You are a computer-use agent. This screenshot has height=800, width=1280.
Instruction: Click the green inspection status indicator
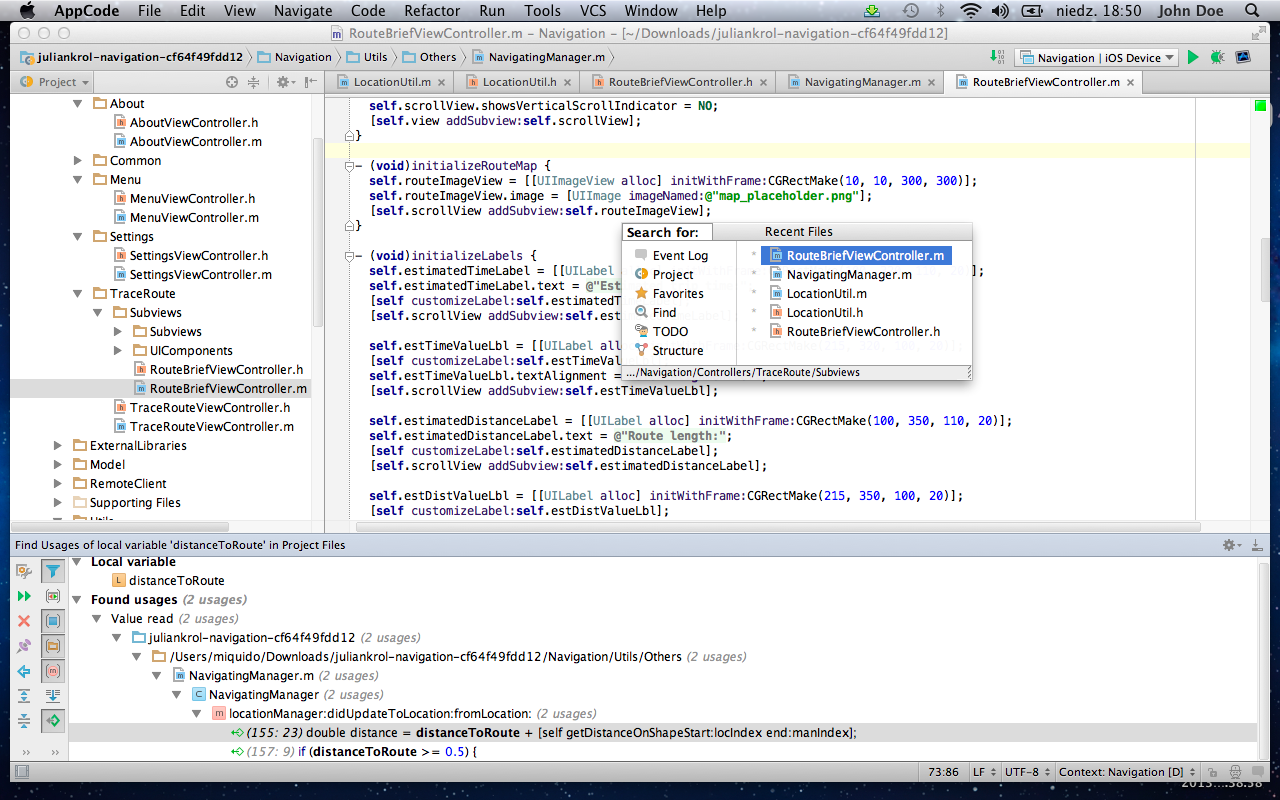click(1260, 106)
